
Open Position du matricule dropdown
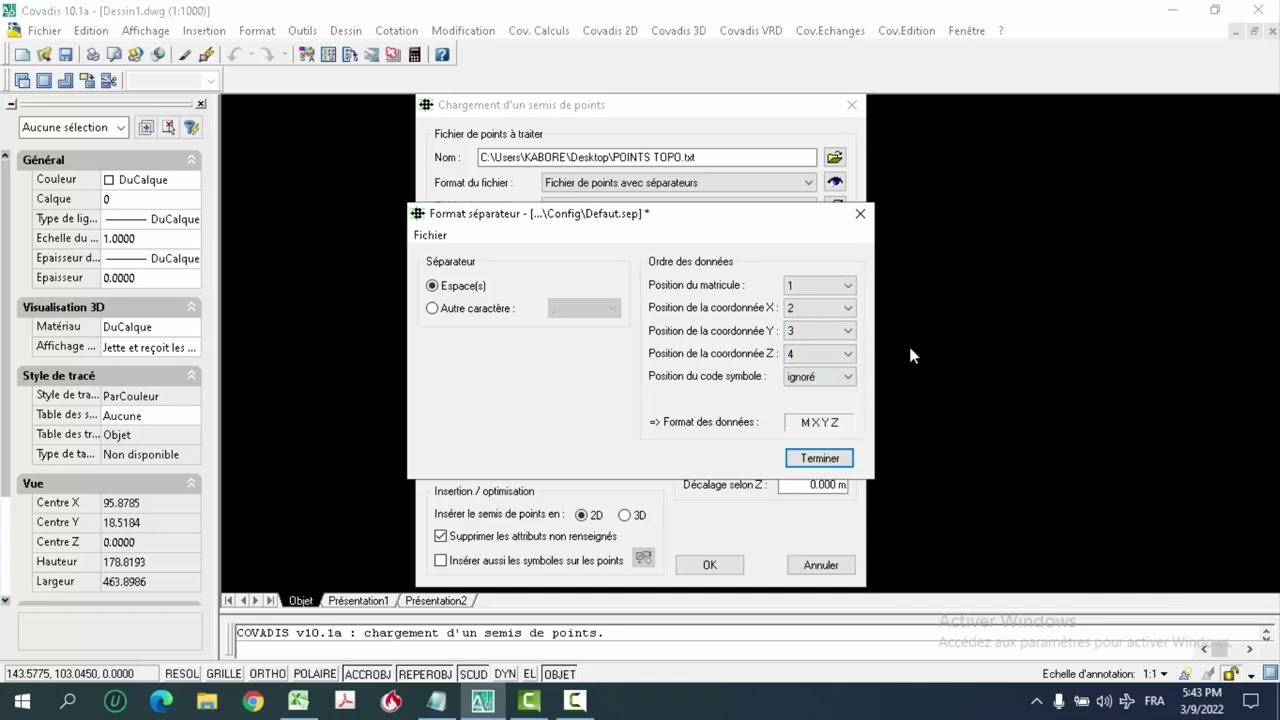tap(819, 285)
